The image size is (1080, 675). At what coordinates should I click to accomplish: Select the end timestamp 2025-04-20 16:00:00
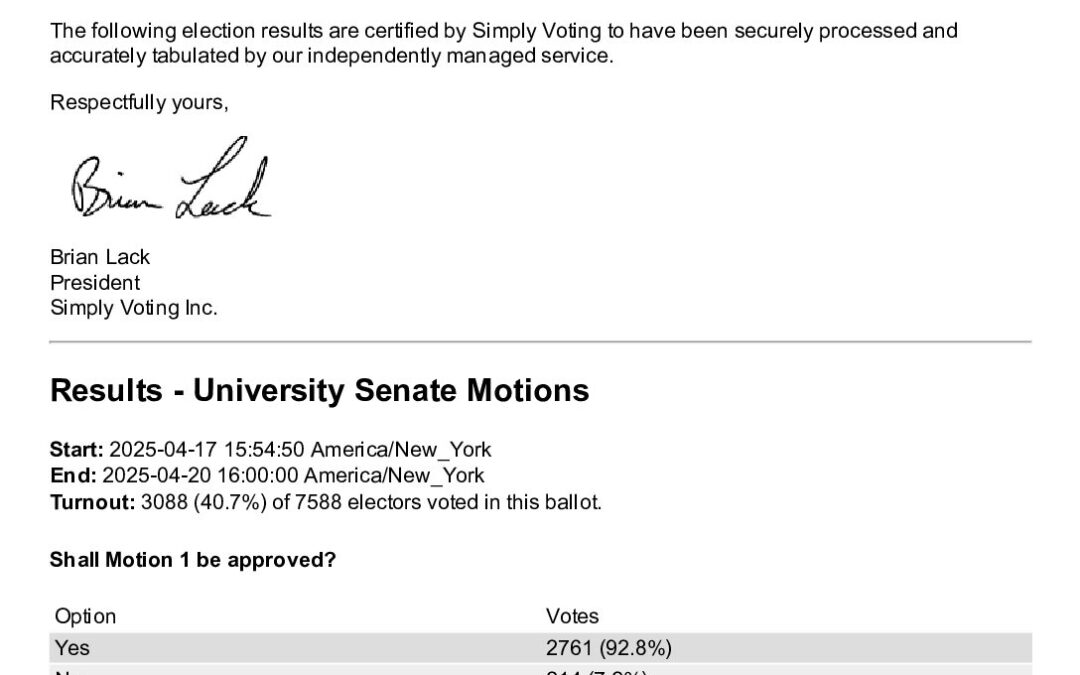(199, 475)
